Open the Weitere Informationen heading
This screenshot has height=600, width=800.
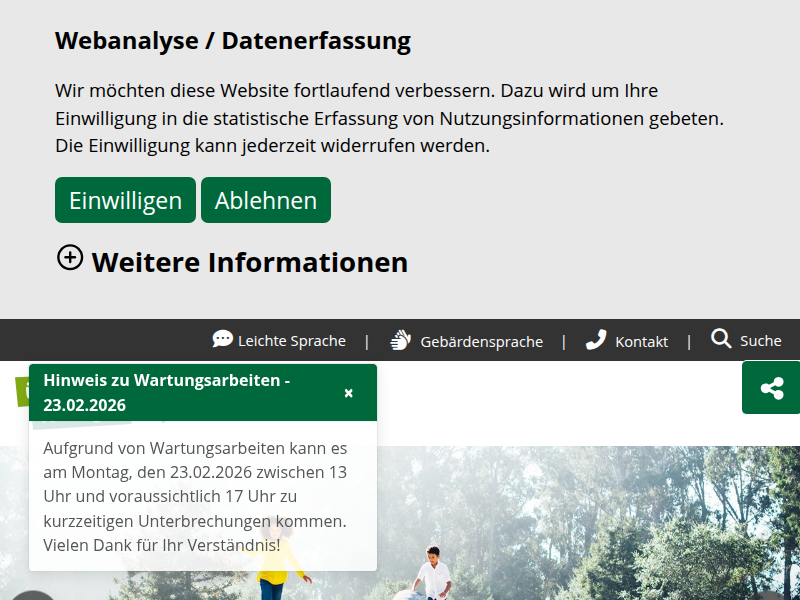click(x=249, y=262)
